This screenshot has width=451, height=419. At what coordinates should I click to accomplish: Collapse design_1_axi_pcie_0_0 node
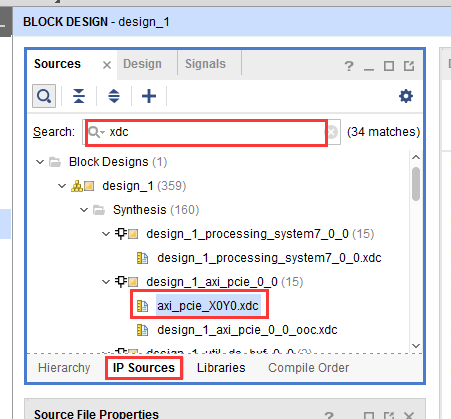[106, 282]
